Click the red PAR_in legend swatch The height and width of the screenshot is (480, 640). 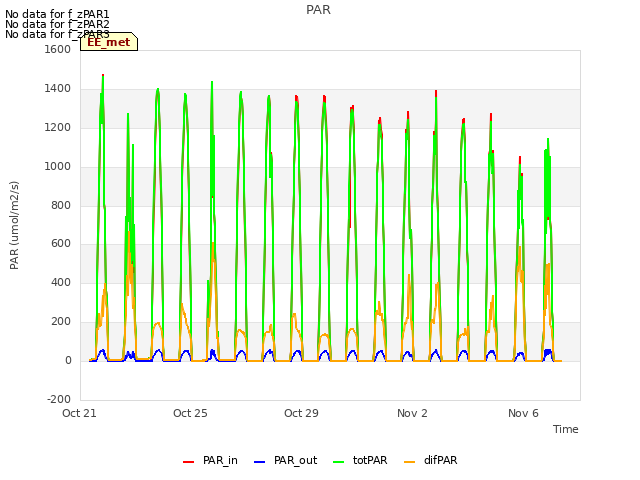tap(189, 462)
